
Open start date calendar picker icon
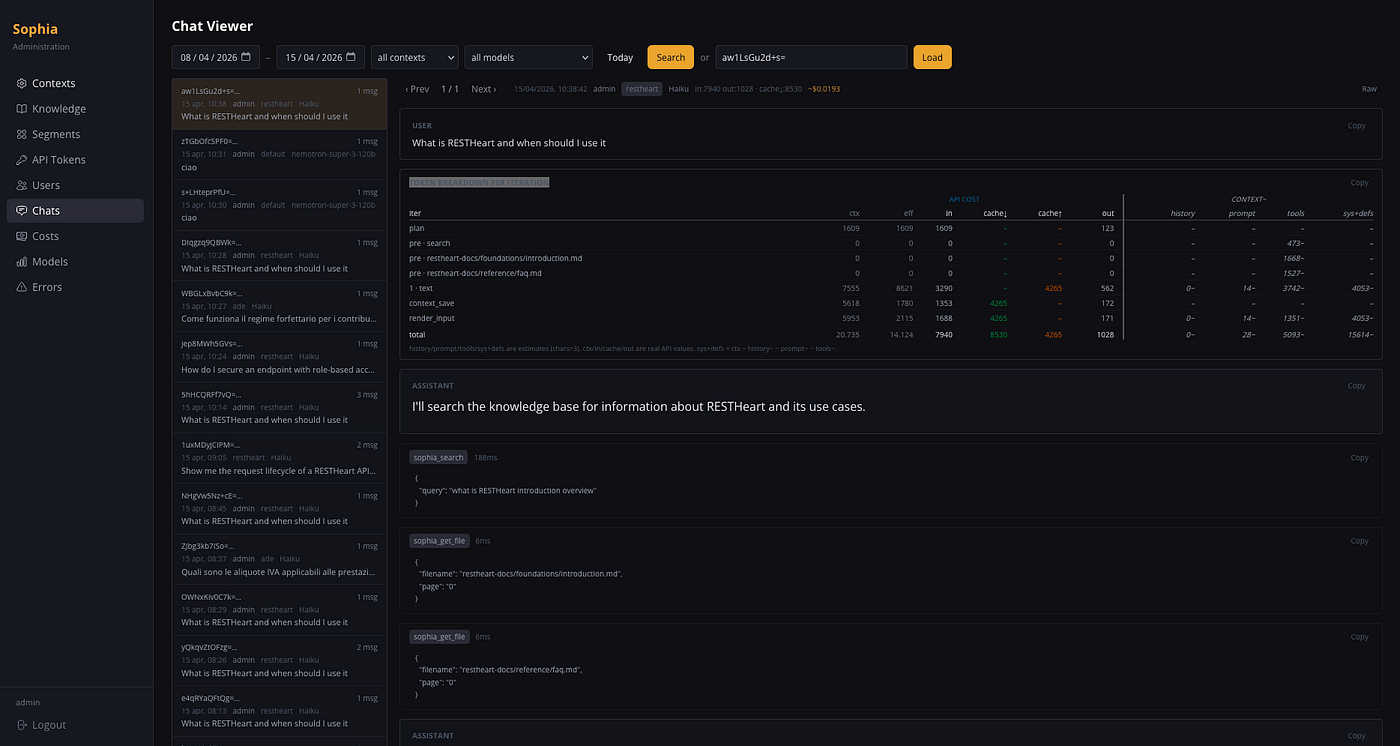246,58
